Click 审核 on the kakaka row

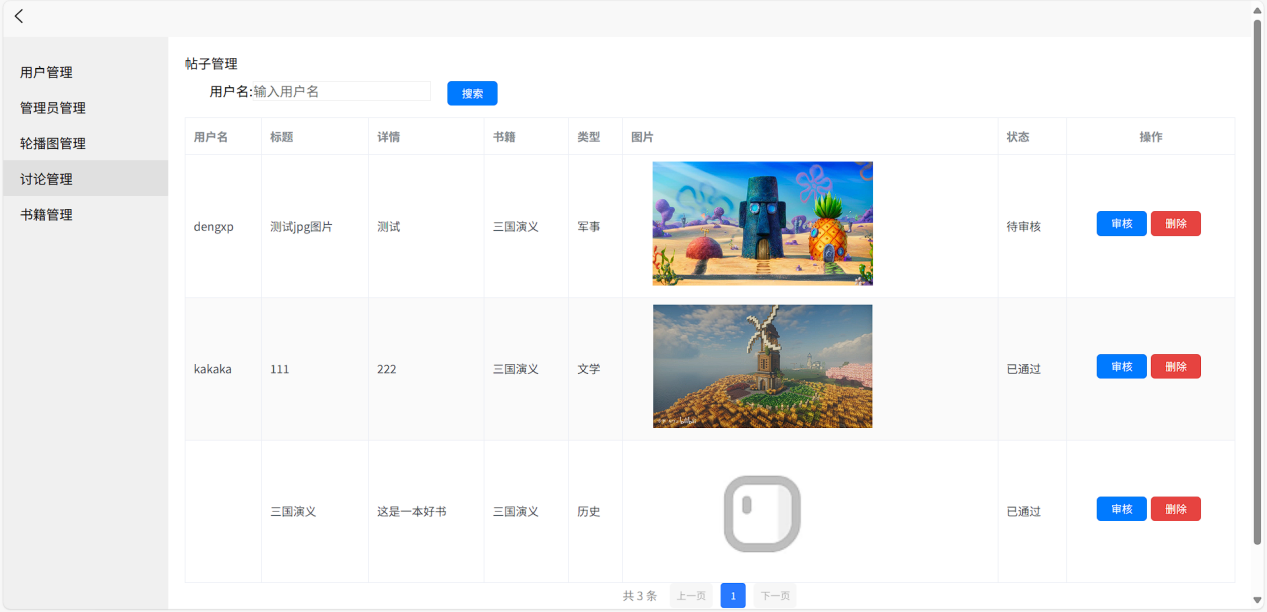[x=1120, y=366]
